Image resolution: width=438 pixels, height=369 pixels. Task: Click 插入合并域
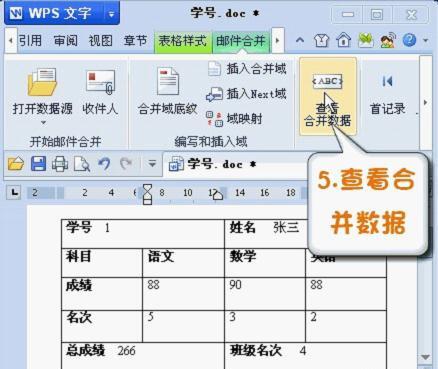(x=247, y=69)
